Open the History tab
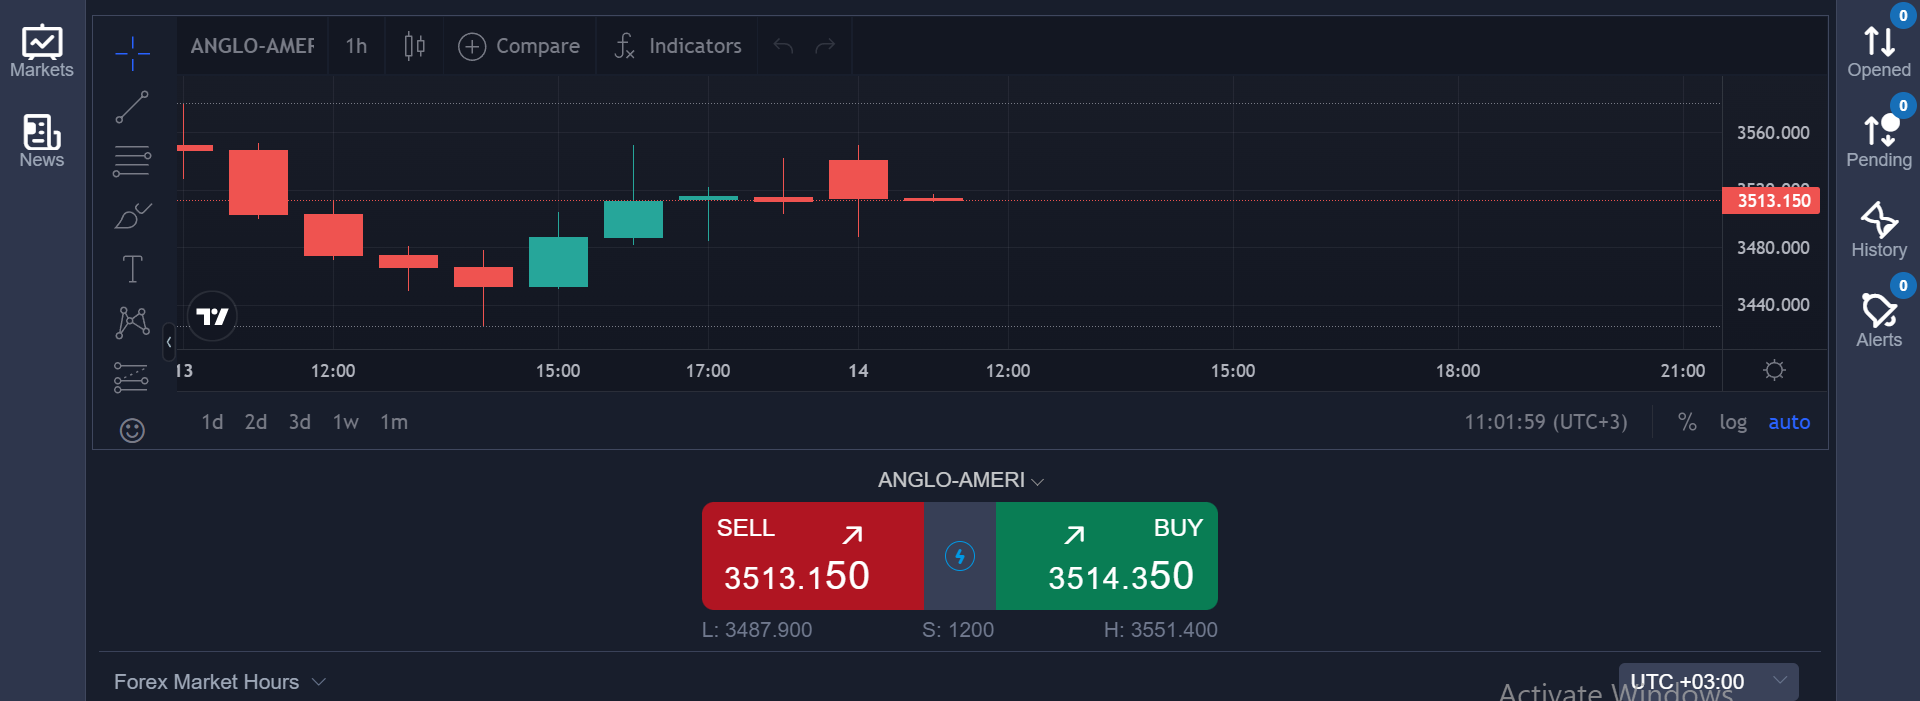 1878,230
